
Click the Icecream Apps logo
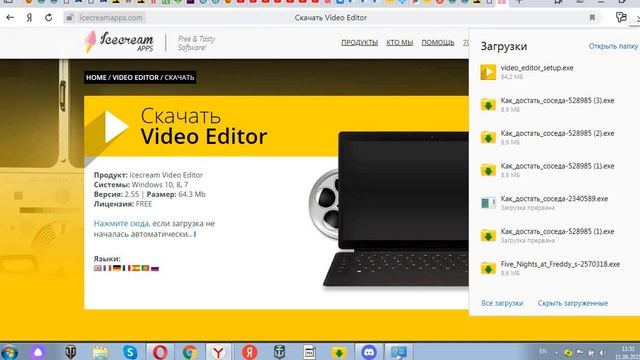(x=119, y=42)
